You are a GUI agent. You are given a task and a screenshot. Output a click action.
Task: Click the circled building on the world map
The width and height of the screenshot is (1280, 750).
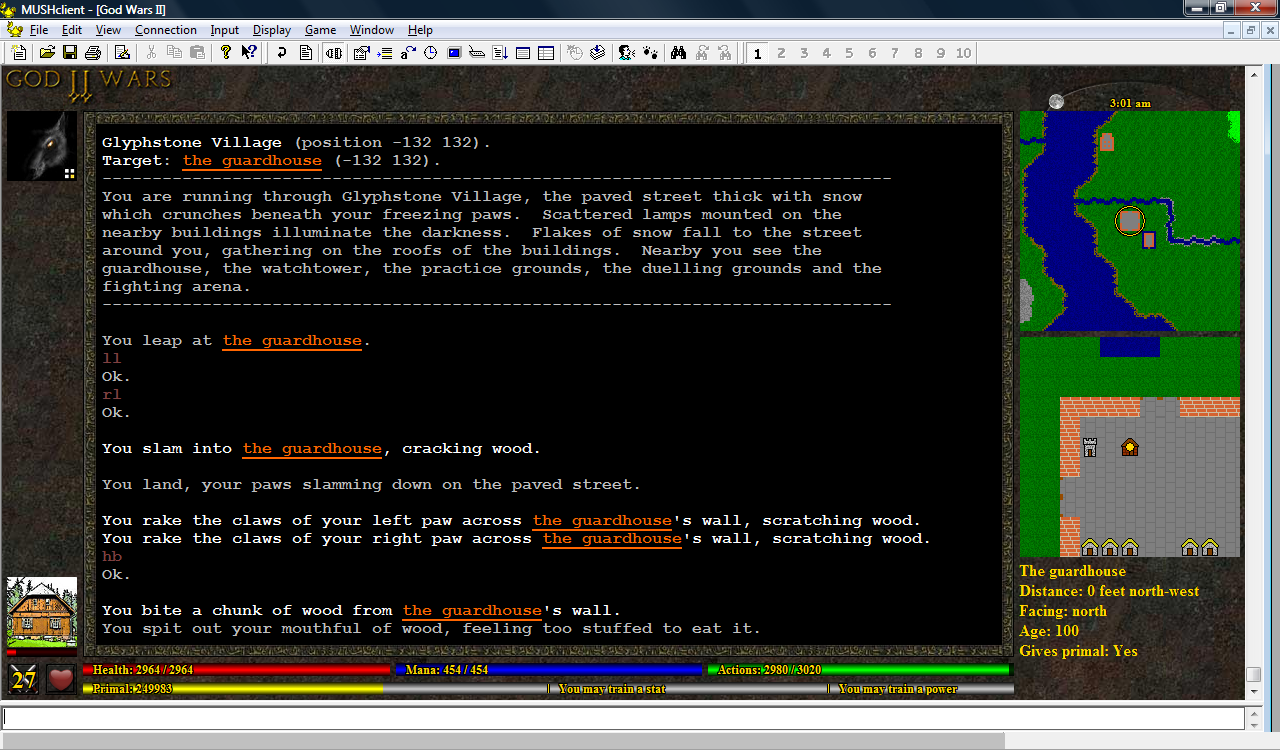click(x=1130, y=220)
